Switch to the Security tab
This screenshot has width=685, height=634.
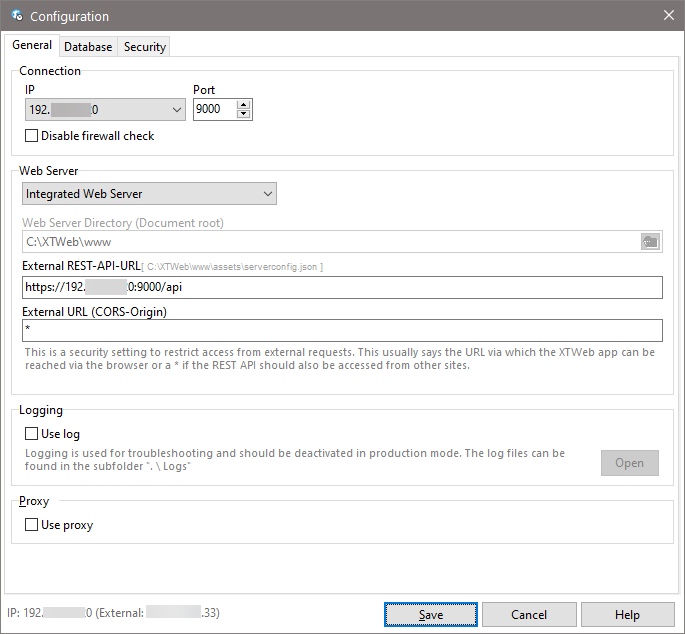point(145,47)
